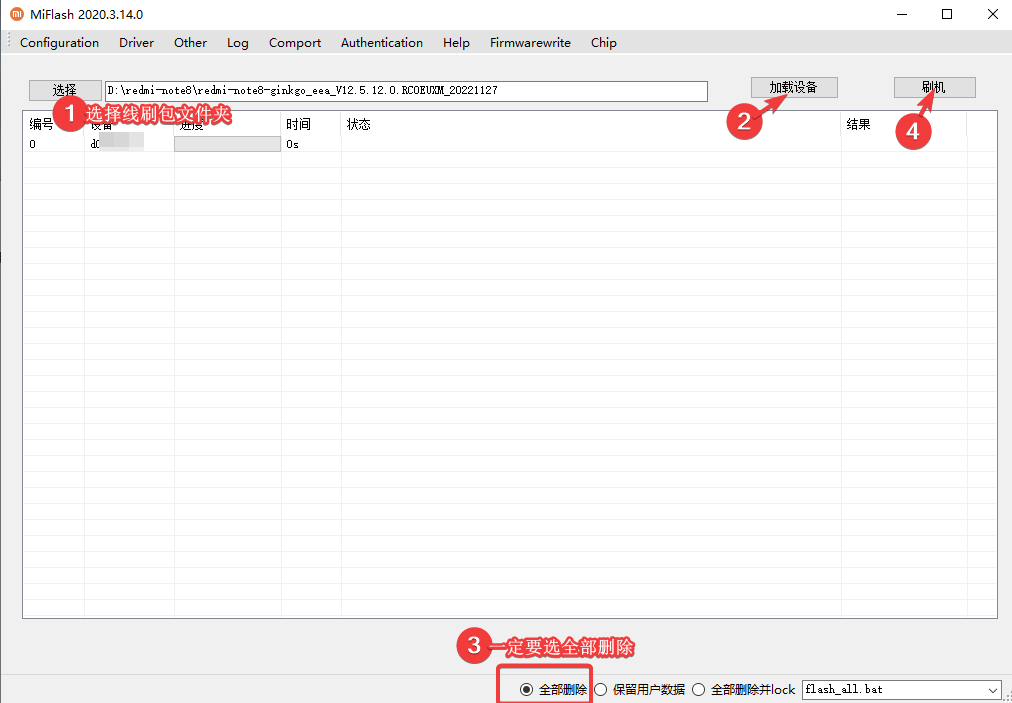Image resolution: width=1012 pixels, height=703 pixels.
Task: Open the Other menu
Action: coord(190,43)
